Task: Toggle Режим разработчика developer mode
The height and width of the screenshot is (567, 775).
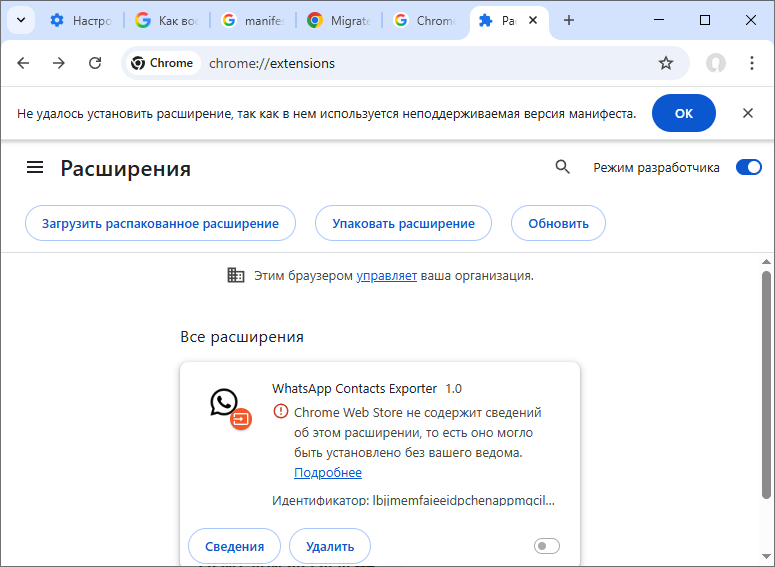Action: [x=748, y=167]
